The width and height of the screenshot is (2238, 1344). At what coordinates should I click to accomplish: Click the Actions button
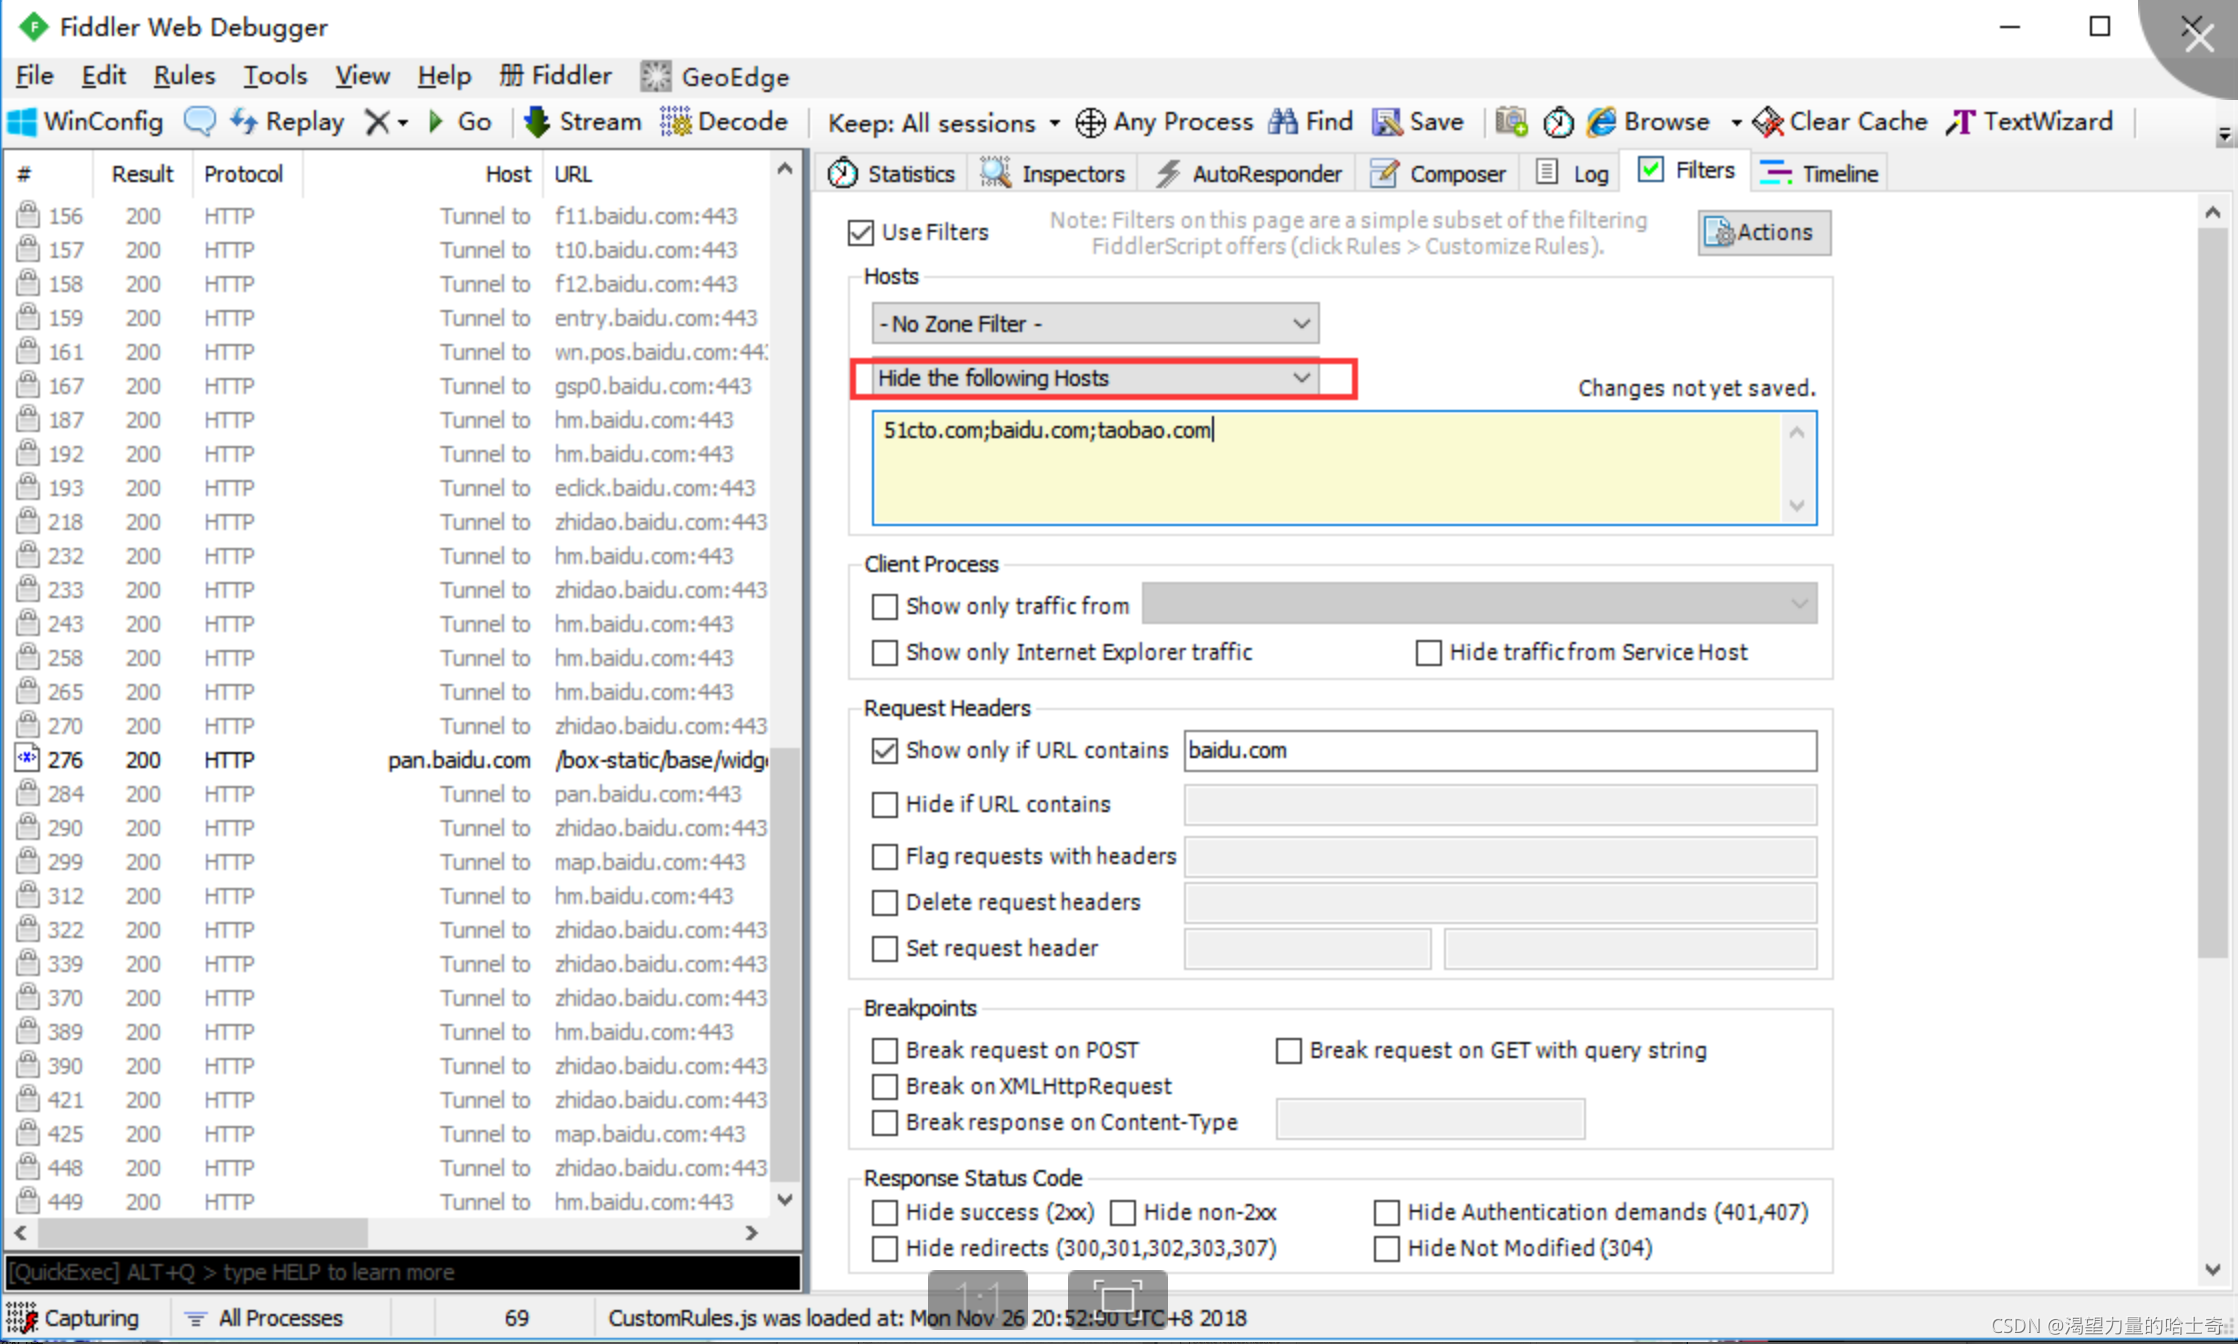(1760, 230)
